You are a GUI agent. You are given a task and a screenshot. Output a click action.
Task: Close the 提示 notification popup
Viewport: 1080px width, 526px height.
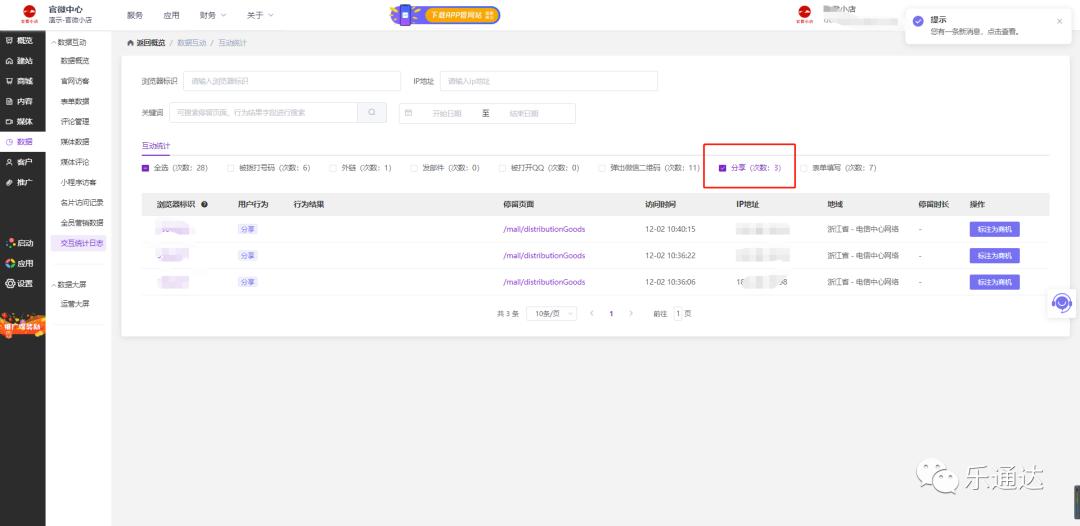tap(1060, 21)
